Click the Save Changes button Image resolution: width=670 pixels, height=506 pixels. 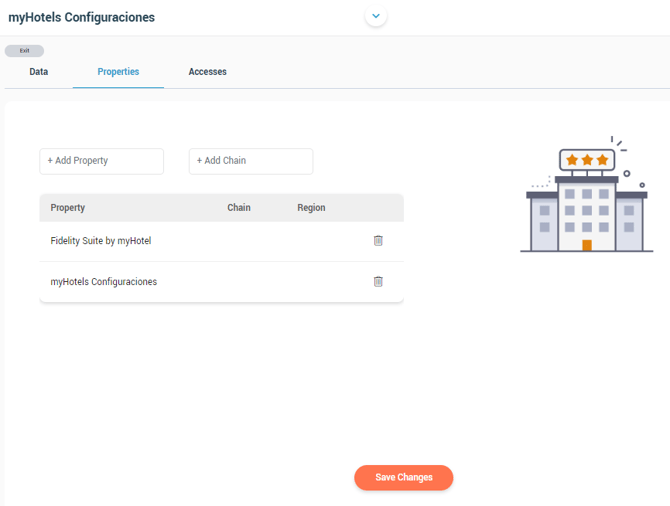(x=404, y=477)
